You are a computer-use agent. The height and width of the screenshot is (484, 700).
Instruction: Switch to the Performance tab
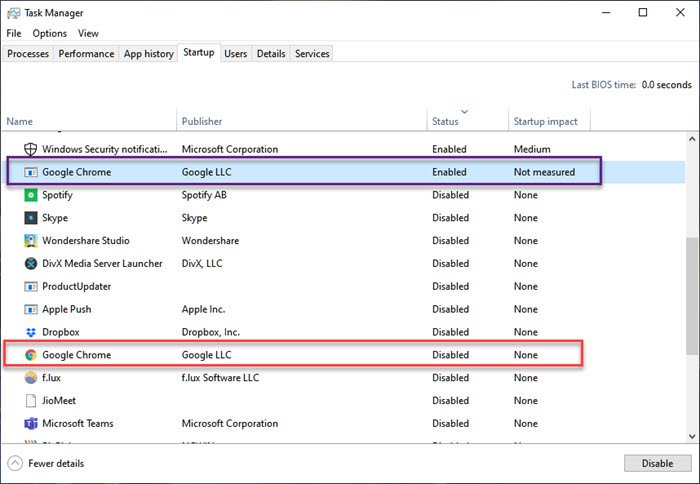[86, 54]
